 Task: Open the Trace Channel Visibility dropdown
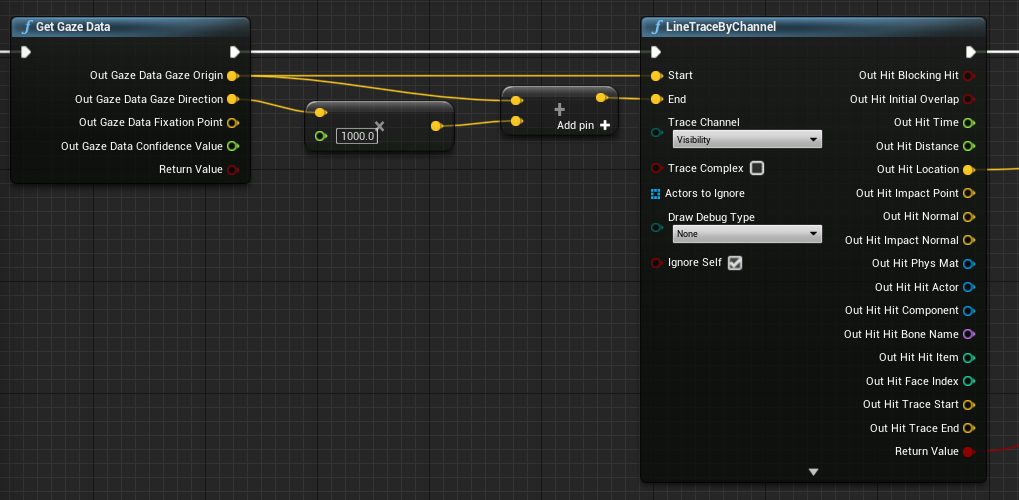tap(747, 139)
